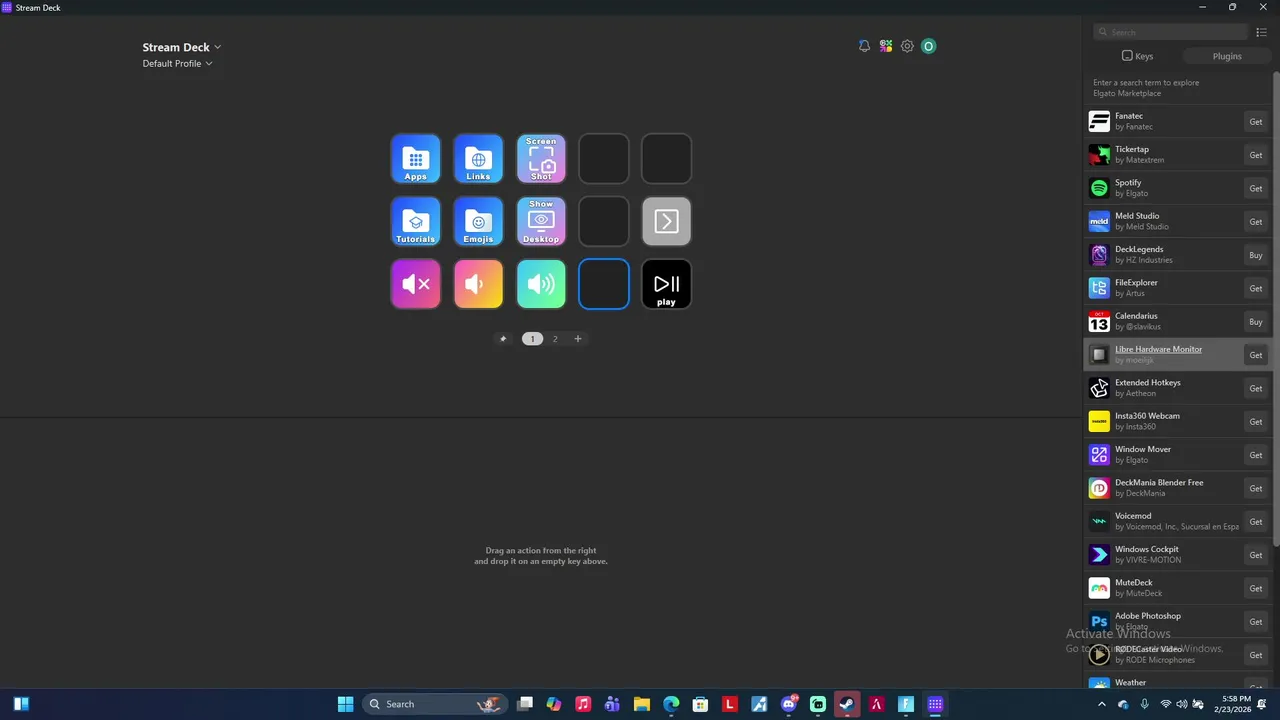Open the notifications bell

click(x=864, y=46)
